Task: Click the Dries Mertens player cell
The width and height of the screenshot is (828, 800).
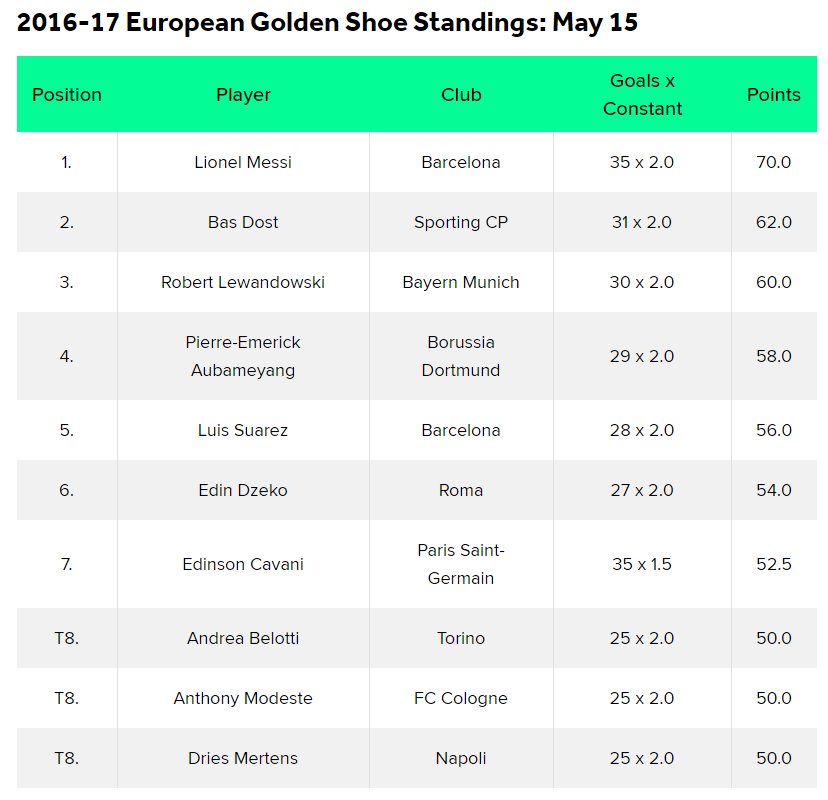Action: (x=243, y=758)
